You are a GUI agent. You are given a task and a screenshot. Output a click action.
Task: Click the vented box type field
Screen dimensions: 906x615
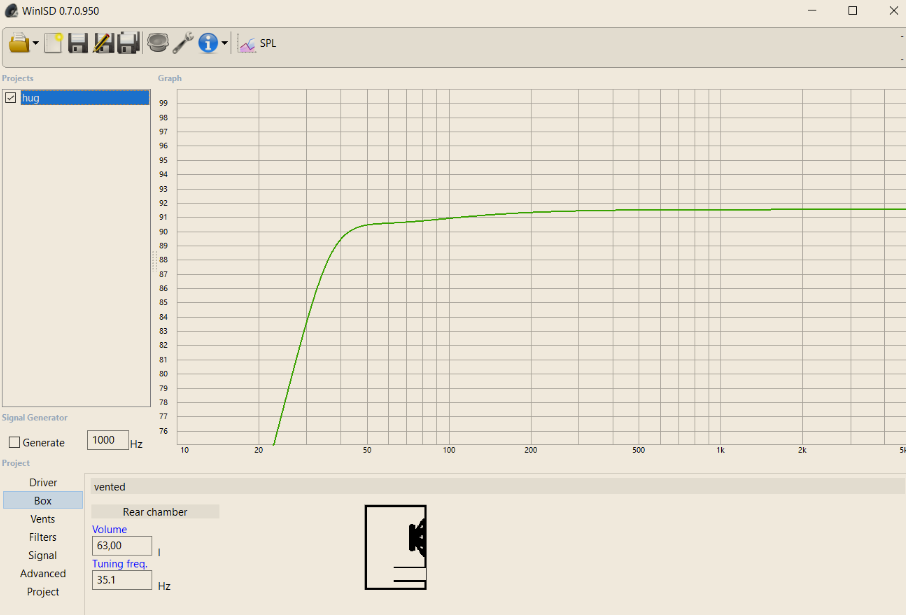pos(498,487)
